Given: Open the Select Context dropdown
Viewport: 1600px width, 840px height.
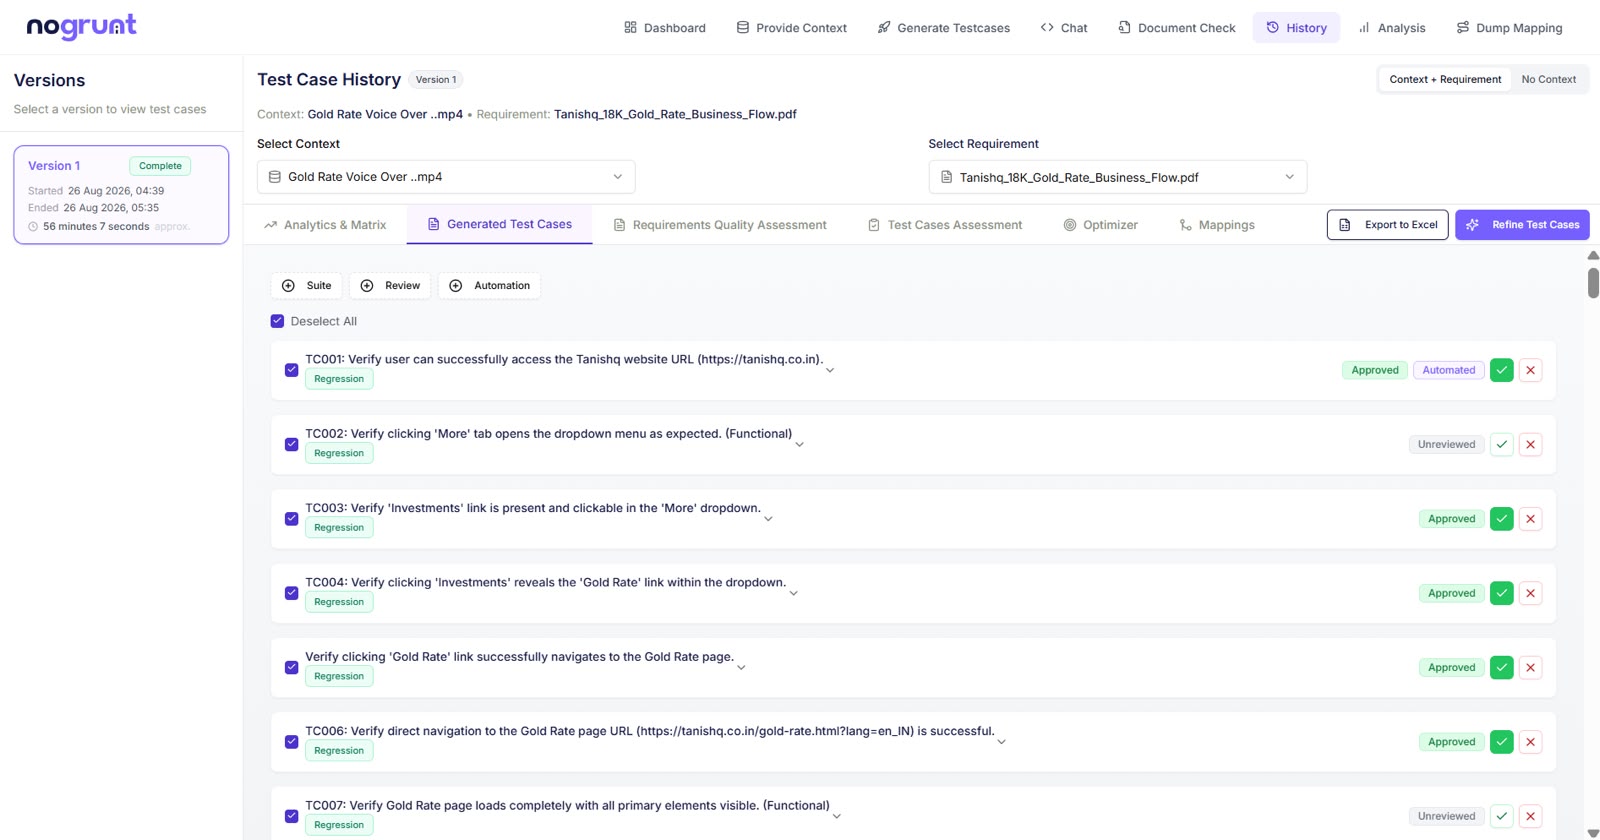Looking at the screenshot, I should pos(446,177).
